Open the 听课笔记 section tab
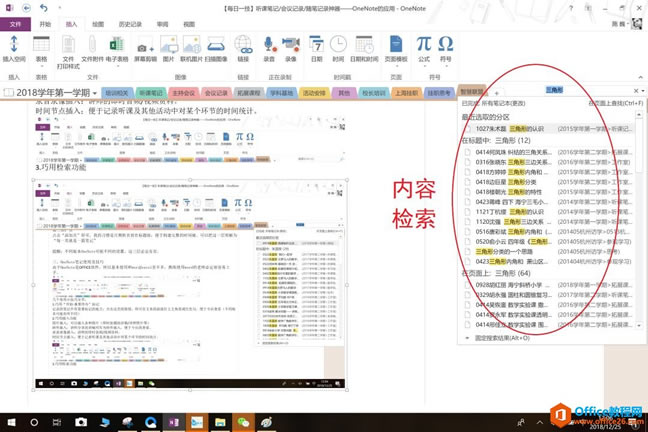This screenshot has width=648, height=432. [x=151, y=93]
